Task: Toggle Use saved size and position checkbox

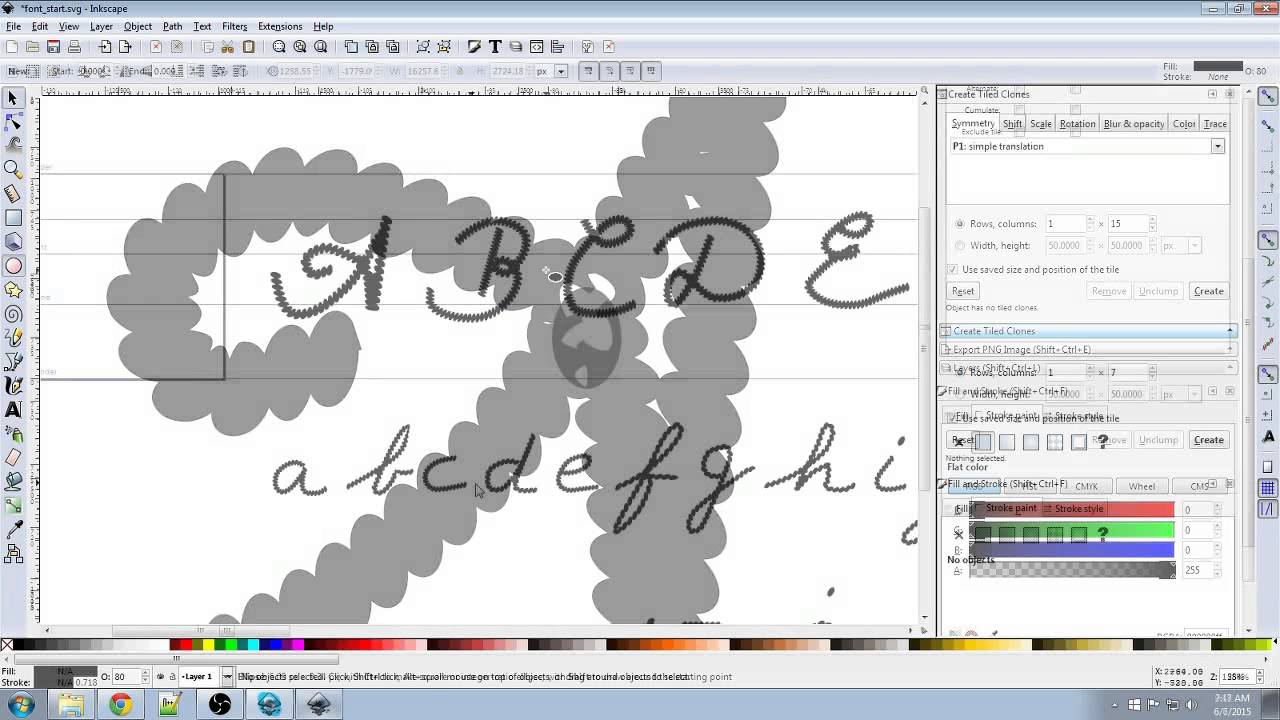Action: [x=953, y=270]
